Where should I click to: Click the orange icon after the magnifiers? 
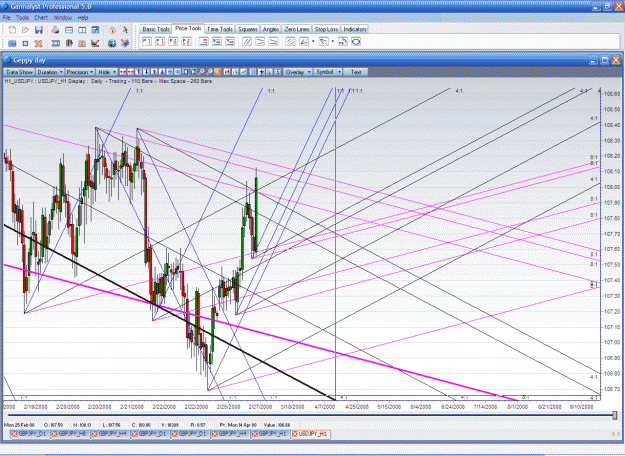(218, 72)
